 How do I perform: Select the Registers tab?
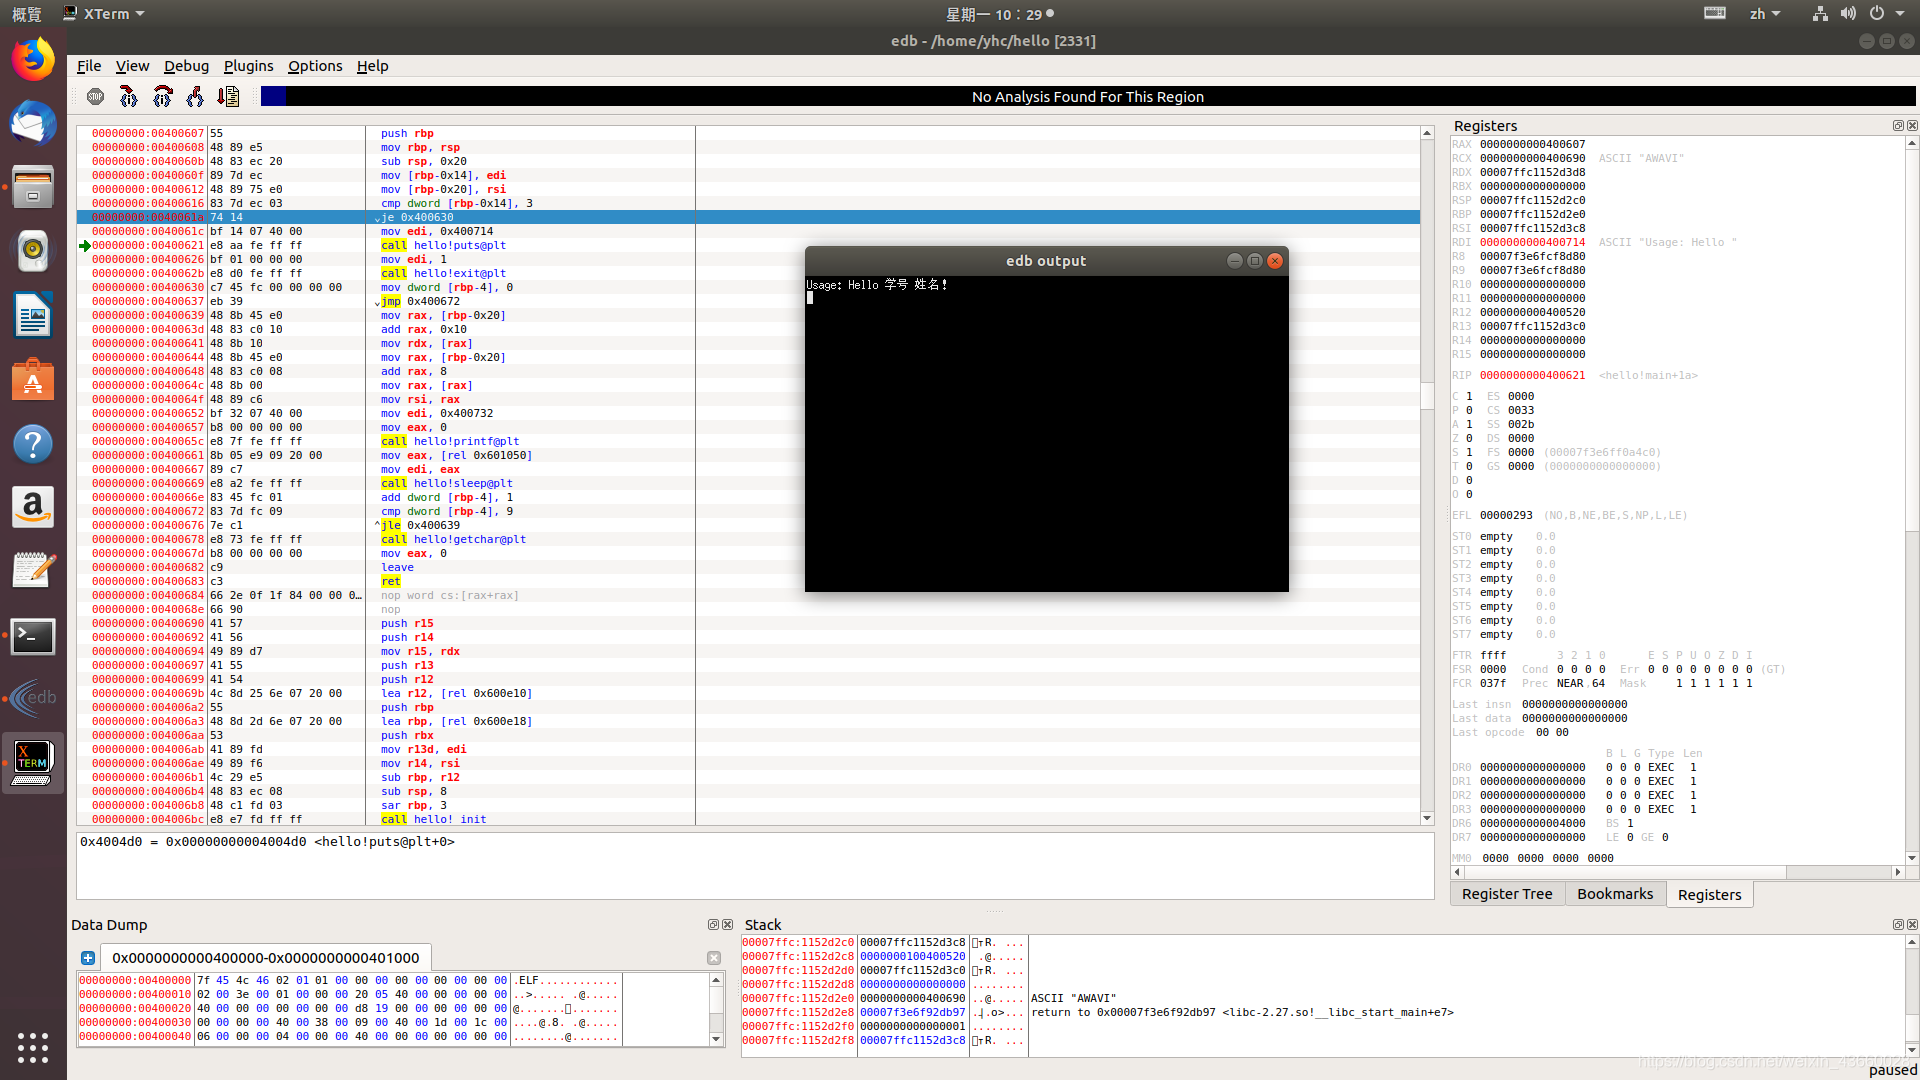pyautogui.click(x=1709, y=894)
